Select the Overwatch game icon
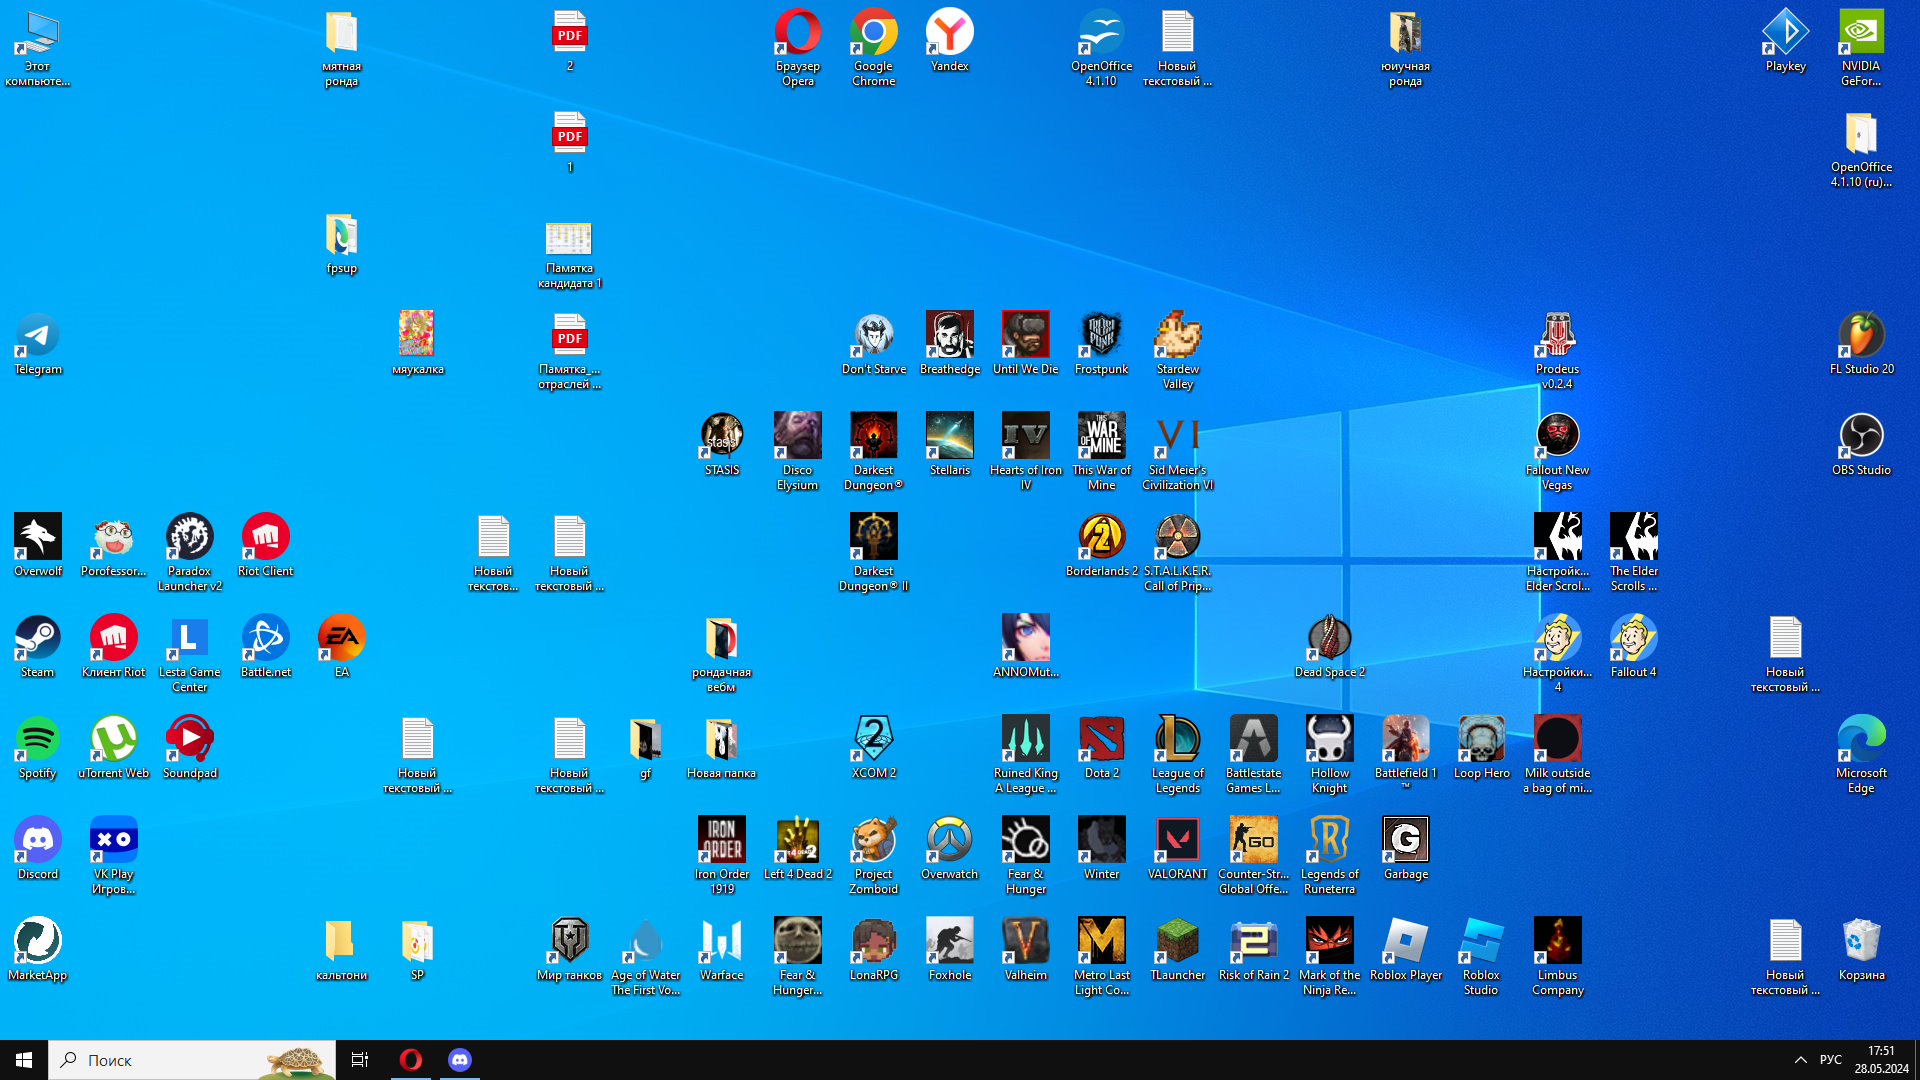1920x1080 pixels. pyautogui.click(x=949, y=848)
